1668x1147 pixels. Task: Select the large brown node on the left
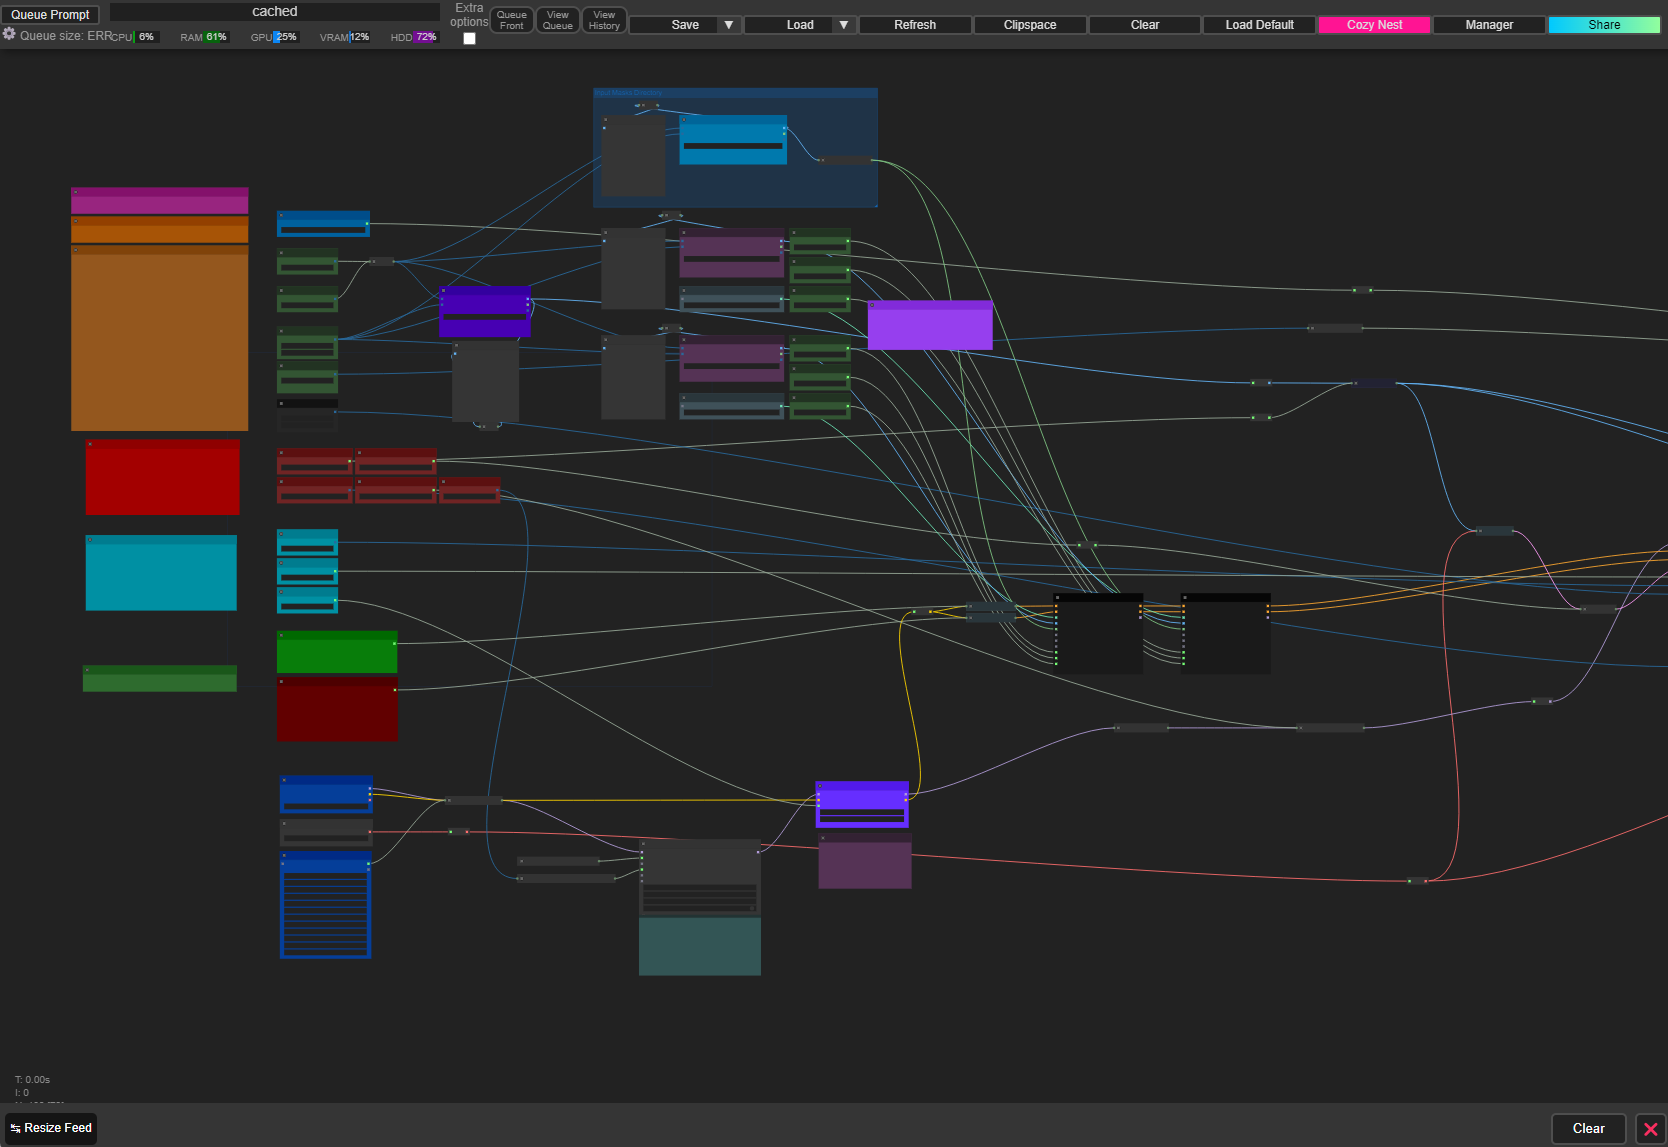point(160,338)
